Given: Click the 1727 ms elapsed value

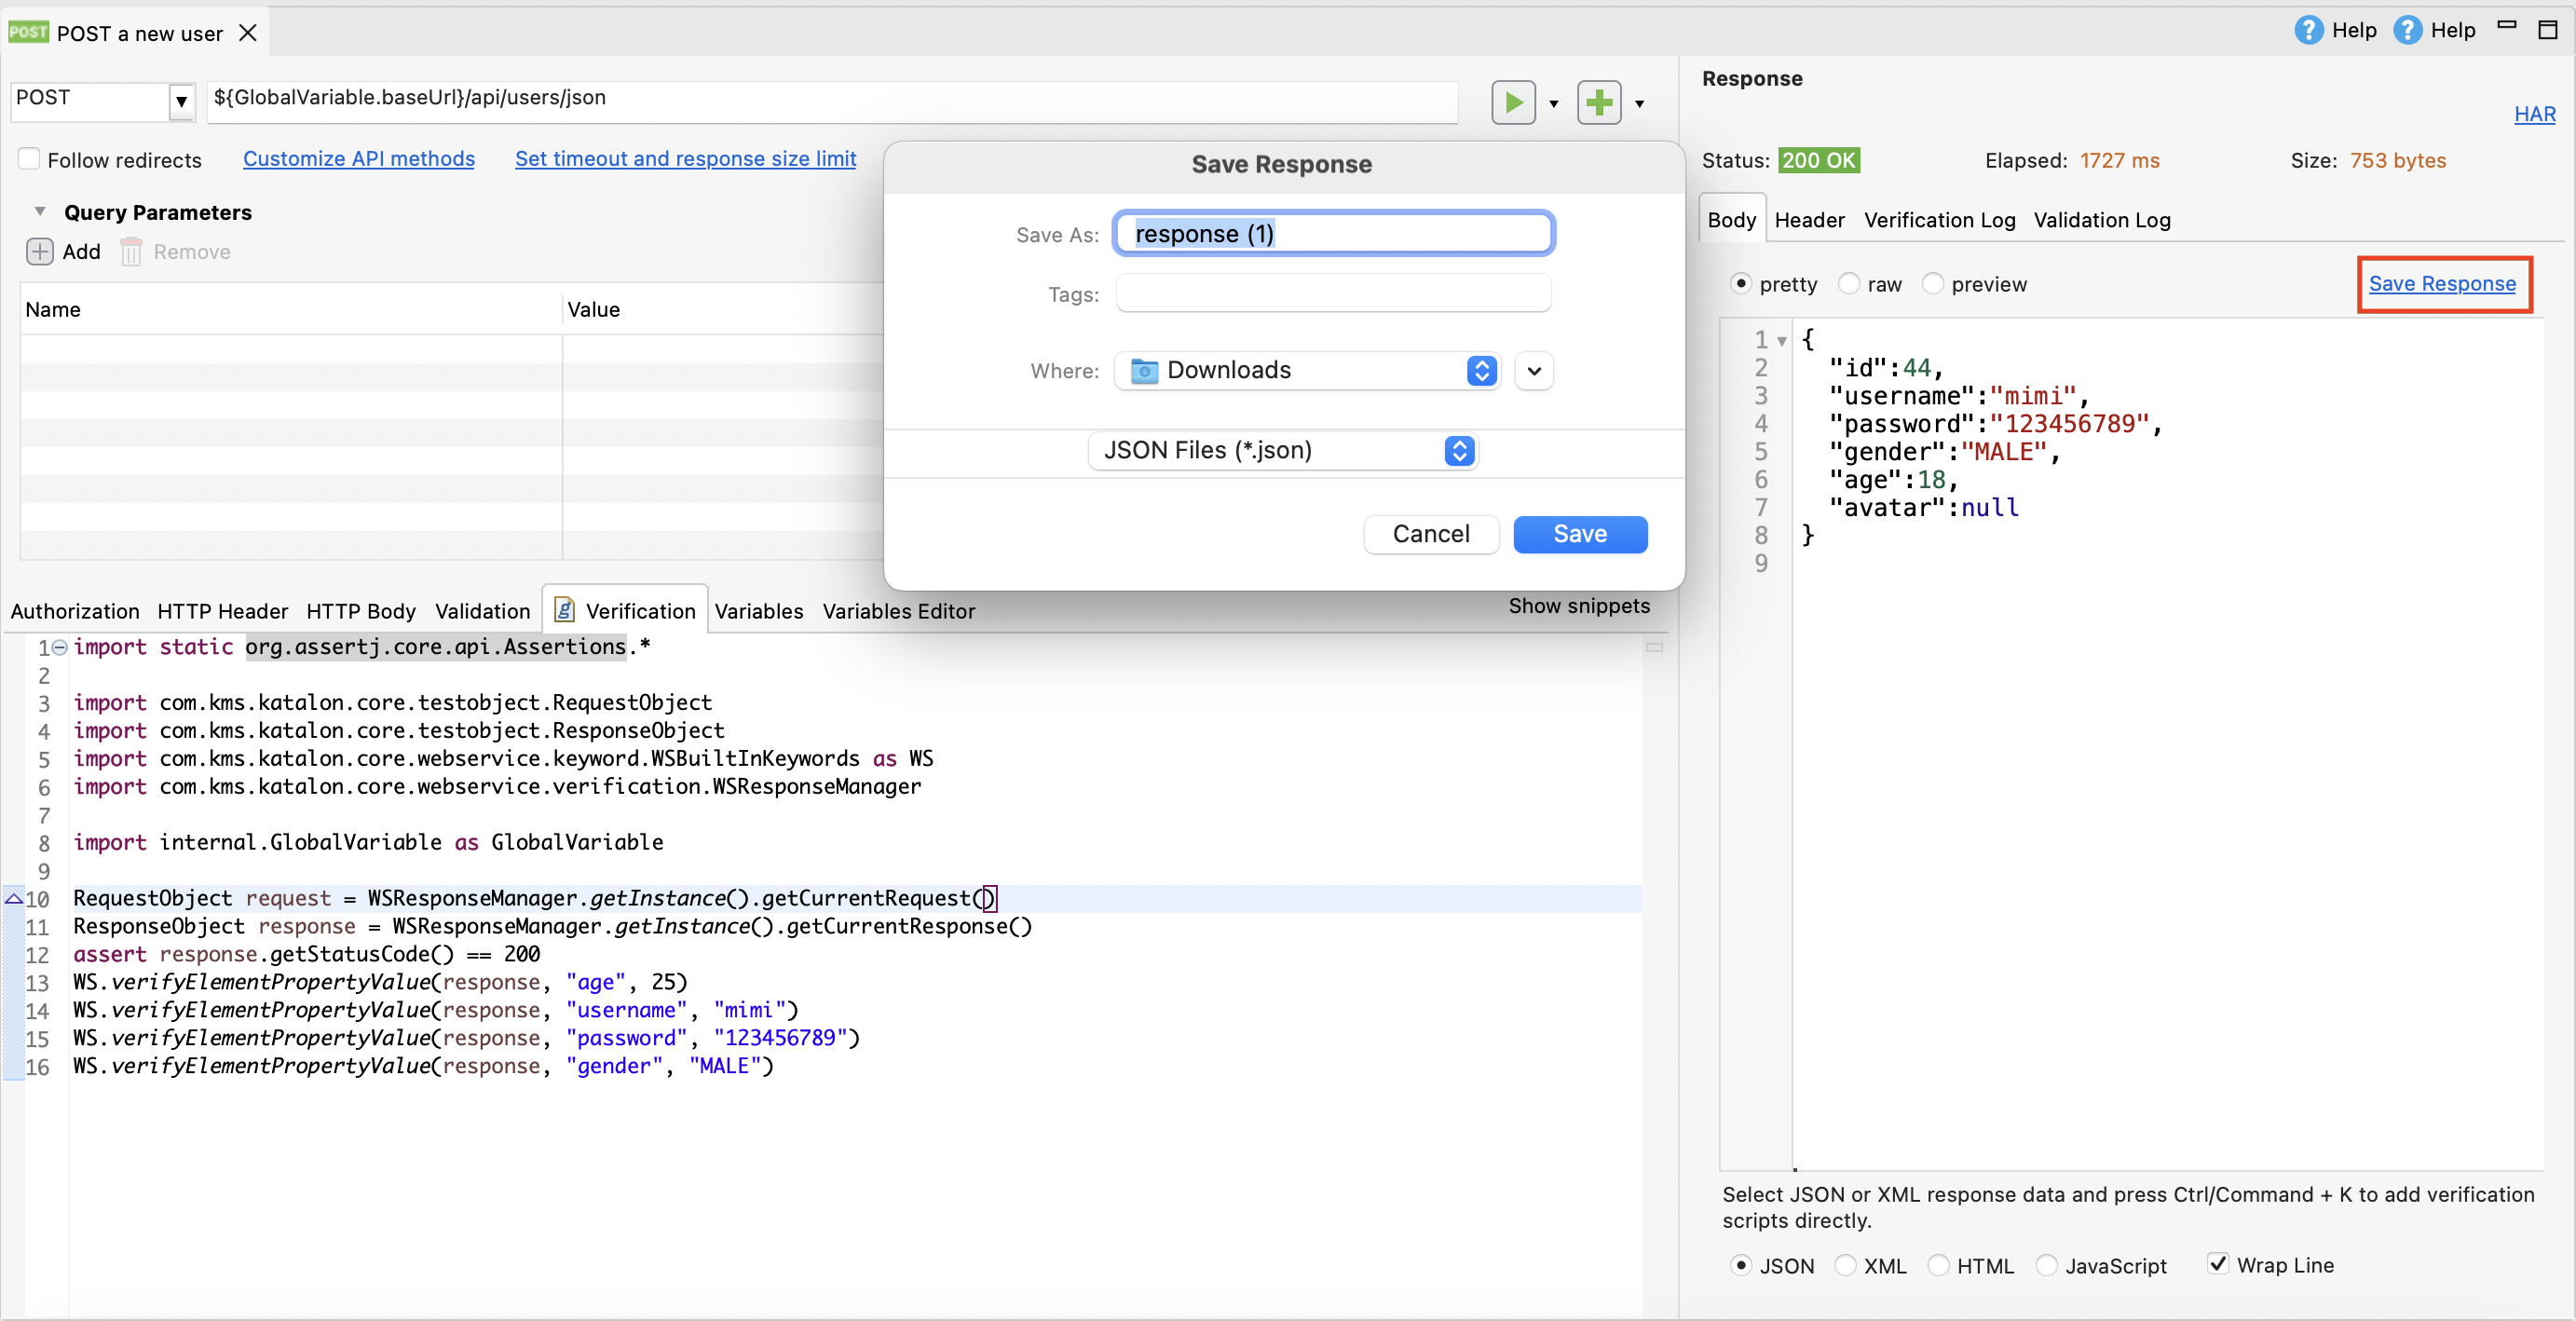Looking at the screenshot, I should tap(2119, 160).
